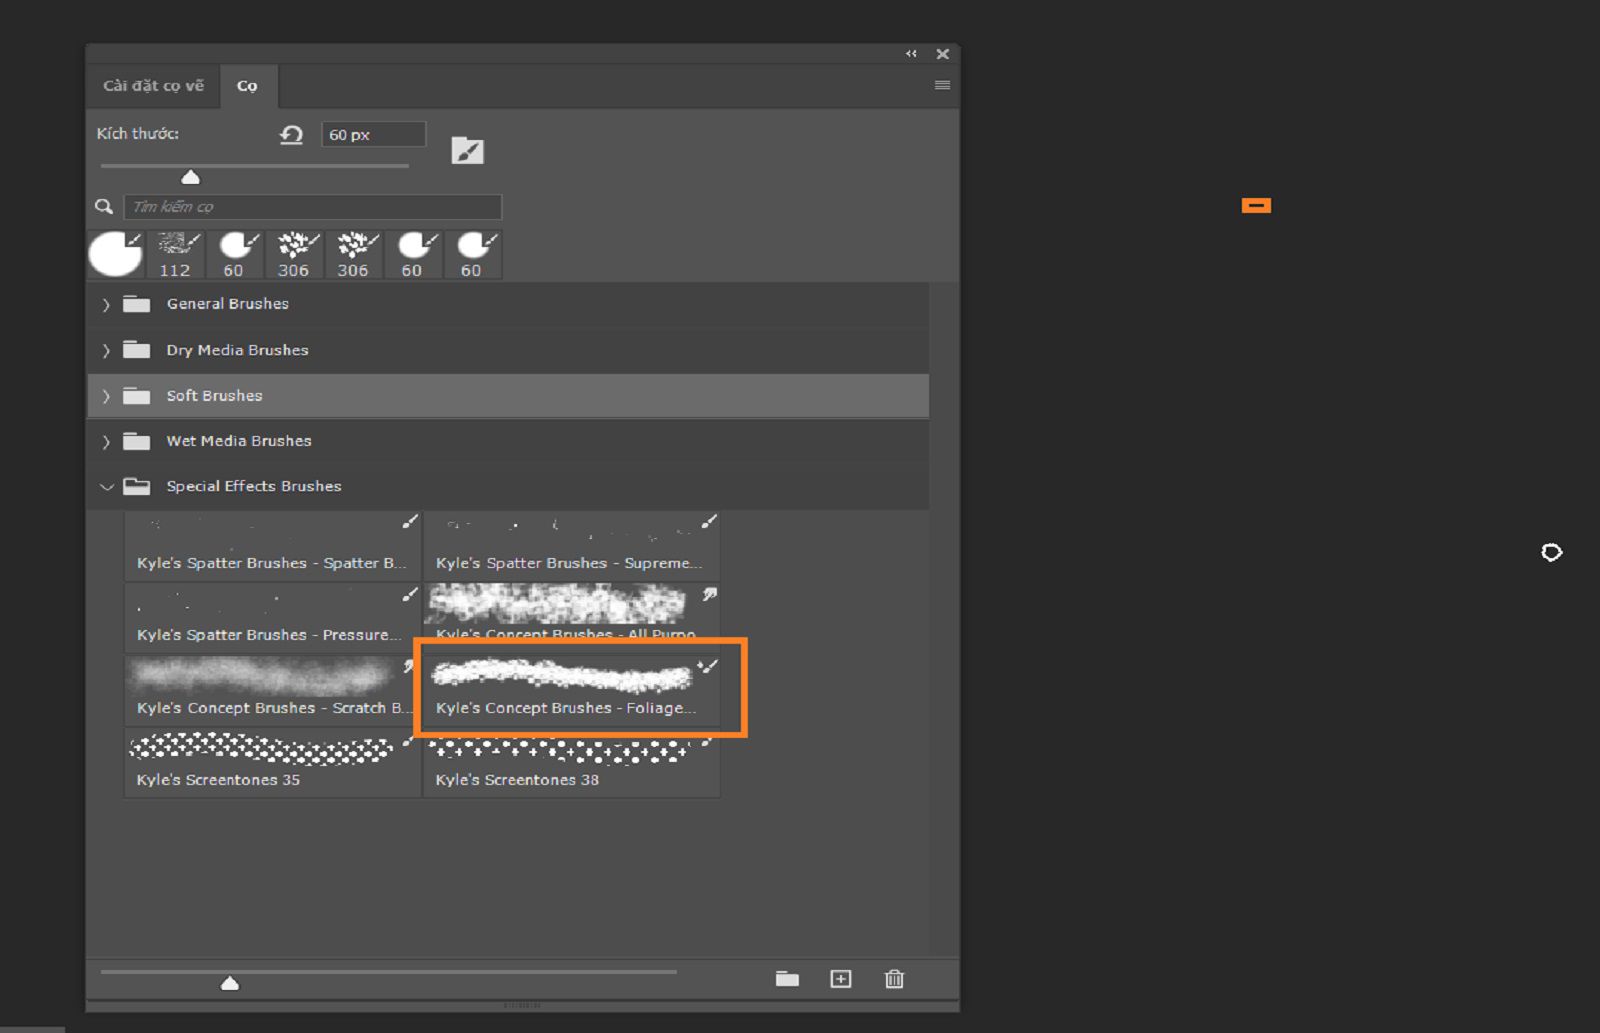
Task: Close the brushes panel
Action: tap(942, 54)
